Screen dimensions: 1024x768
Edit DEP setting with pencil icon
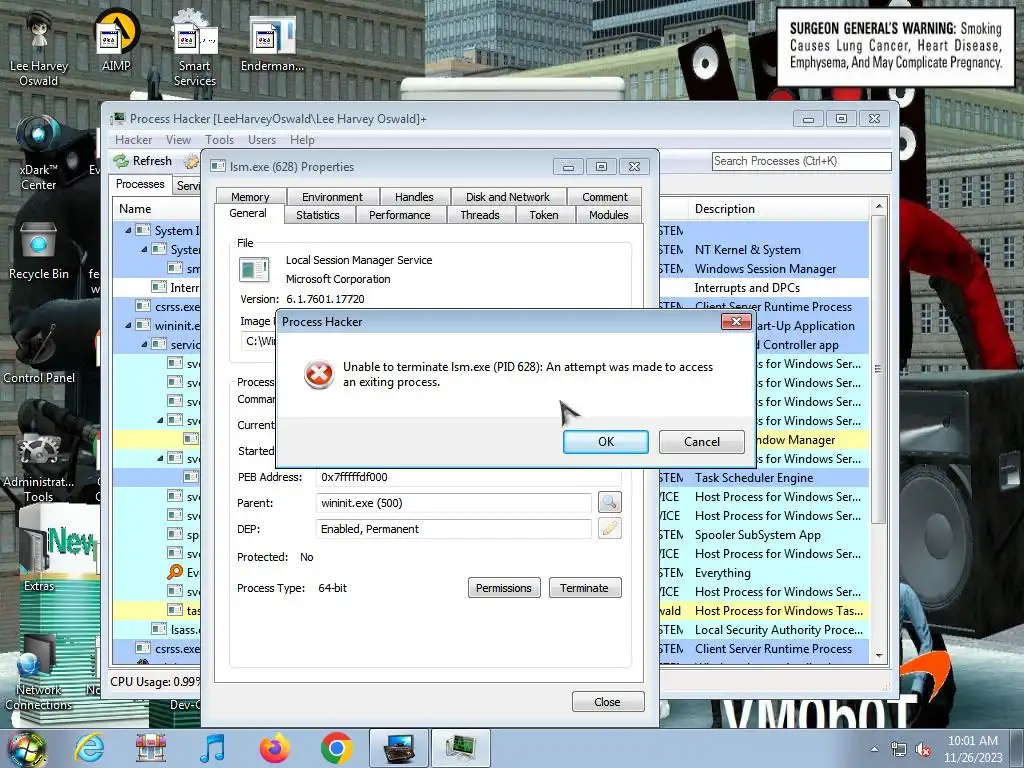[x=609, y=528]
